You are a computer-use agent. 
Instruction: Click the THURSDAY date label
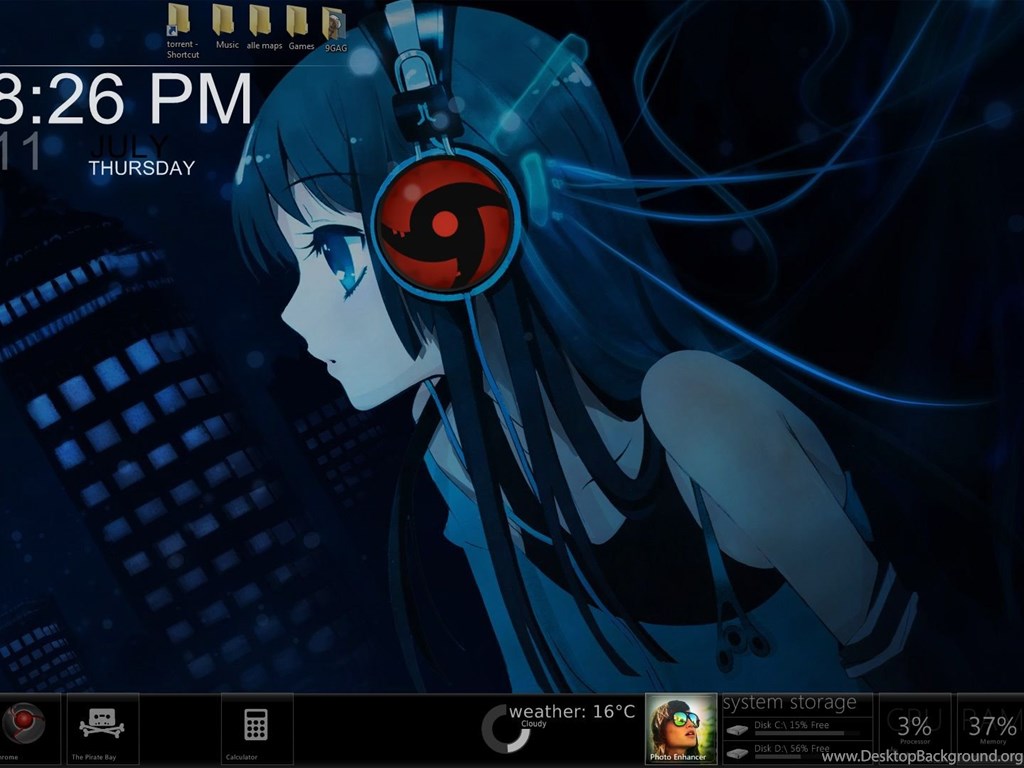[141, 168]
